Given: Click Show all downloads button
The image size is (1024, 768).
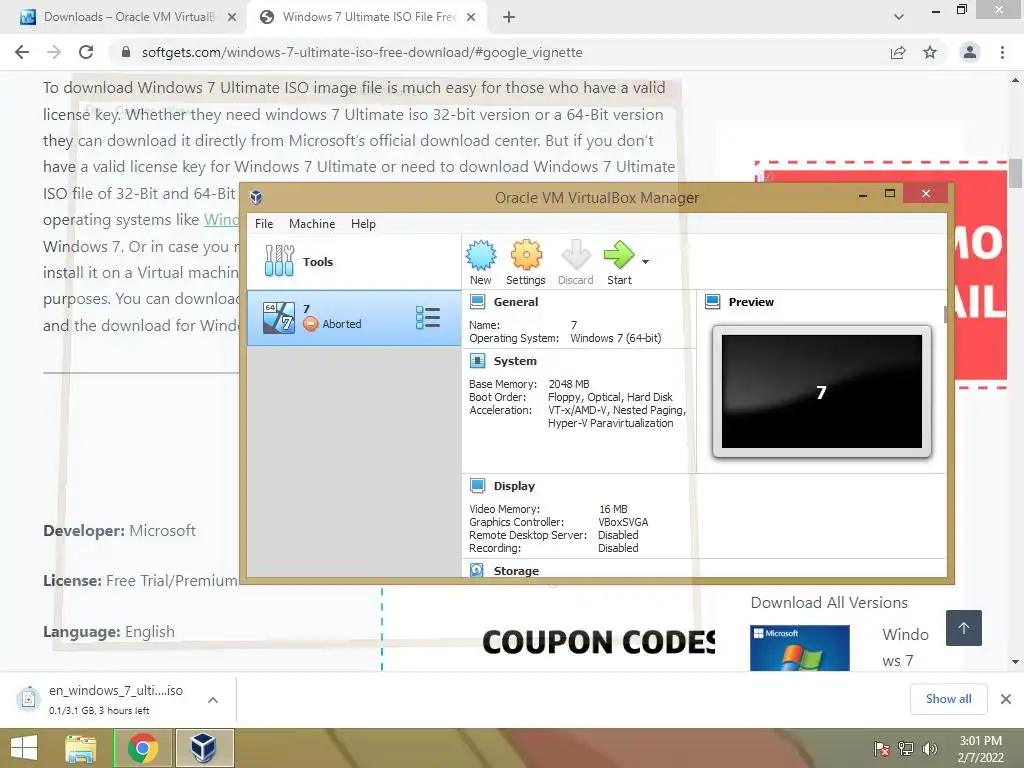Looking at the screenshot, I should pyautogui.click(x=948, y=699).
